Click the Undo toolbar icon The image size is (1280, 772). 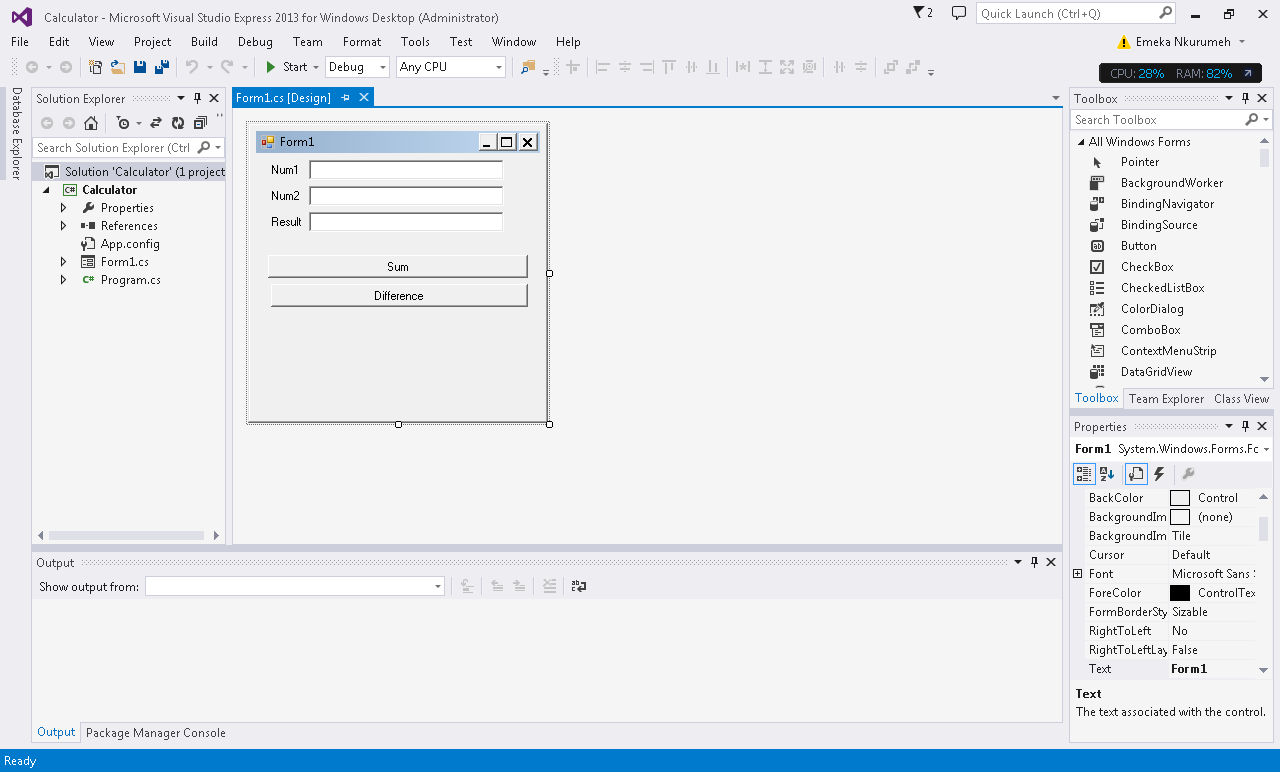(192, 67)
